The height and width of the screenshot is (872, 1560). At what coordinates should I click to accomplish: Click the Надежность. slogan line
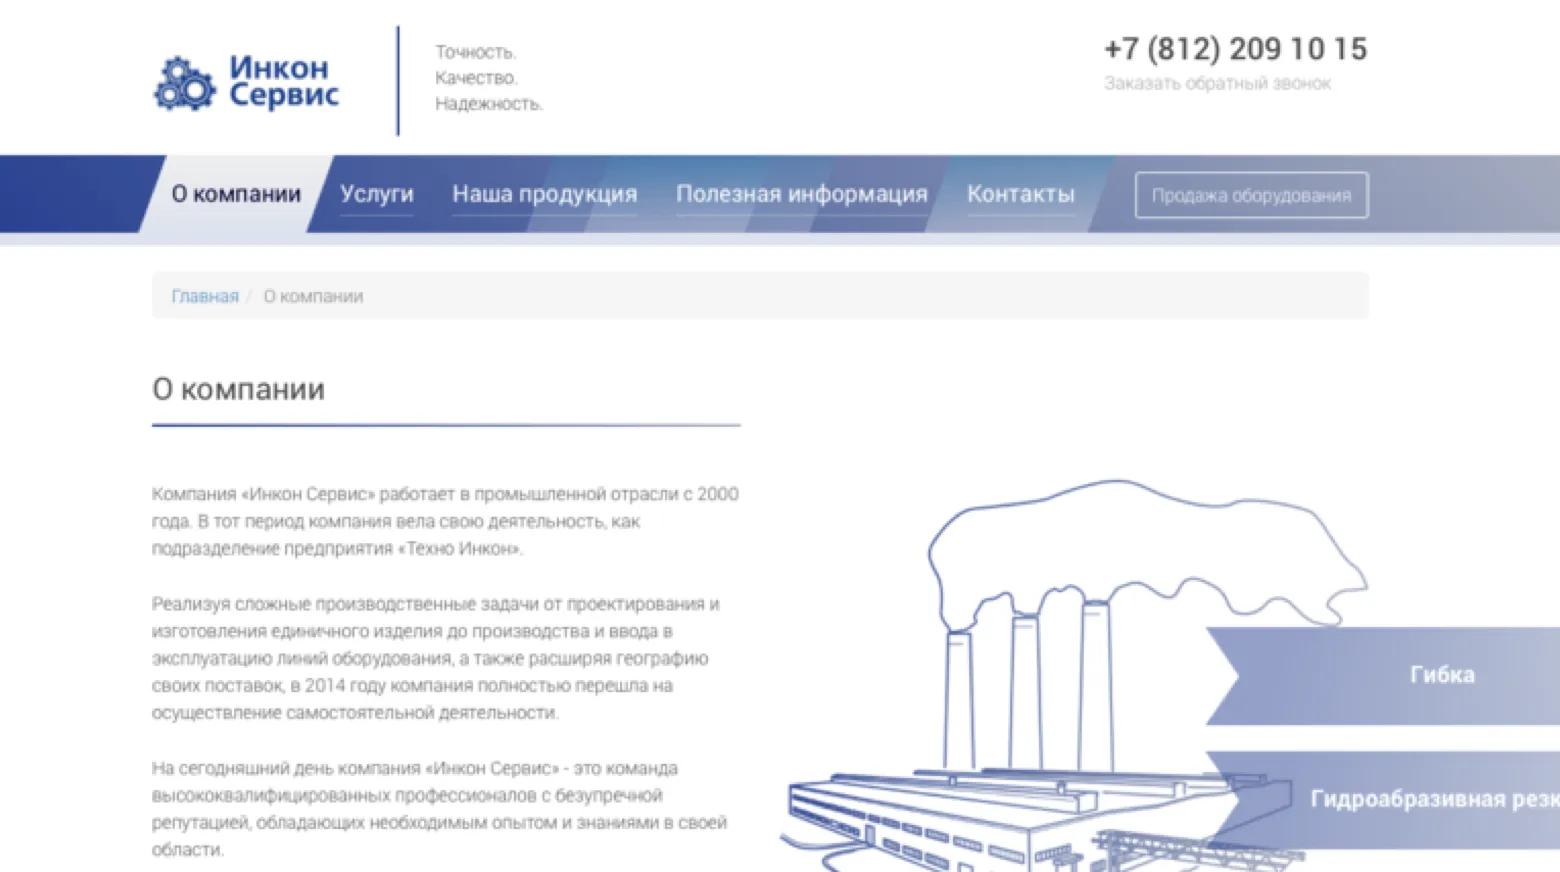488,104
